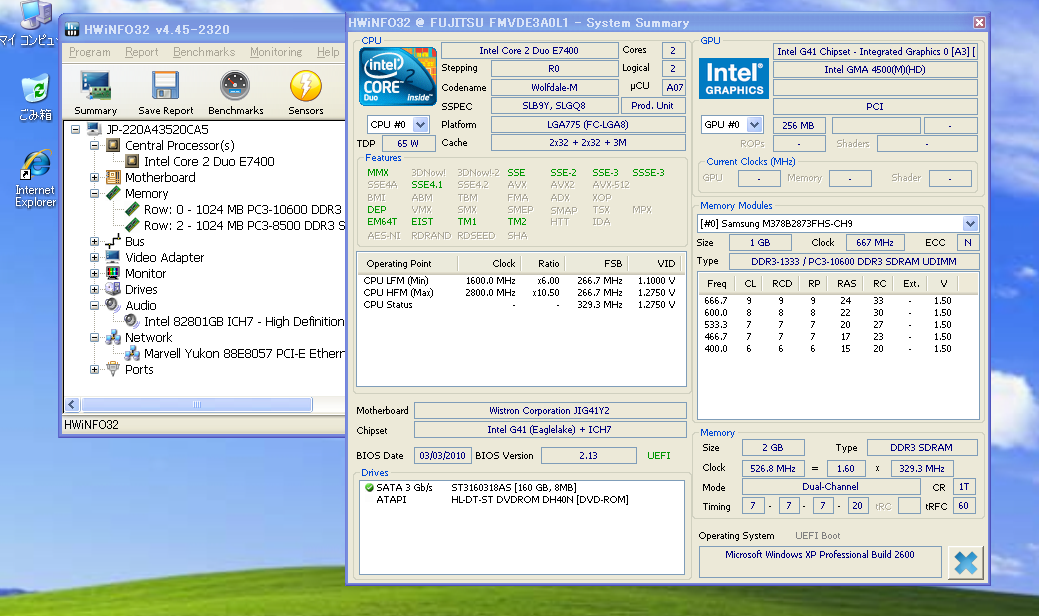Viewport: 1039px width, 616px height.
Task: Open the Program menu
Action: click(90, 52)
